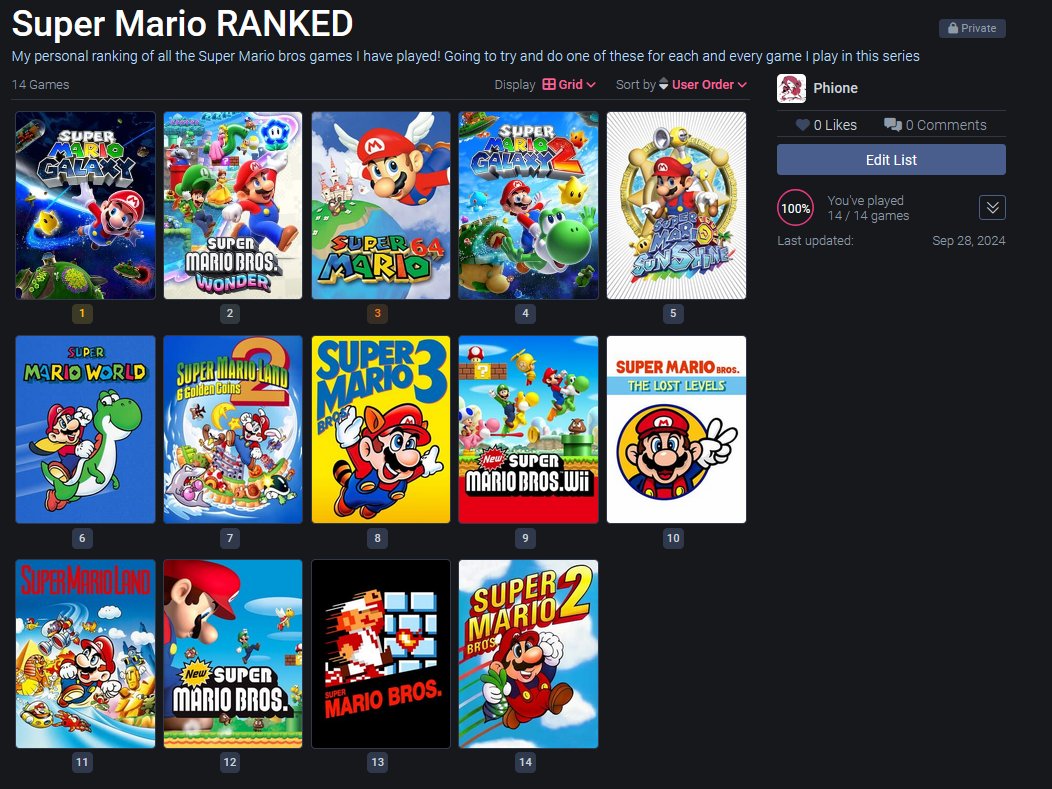Click the 100% progress circle
Screen dimensions: 1052x789
point(795,208)
